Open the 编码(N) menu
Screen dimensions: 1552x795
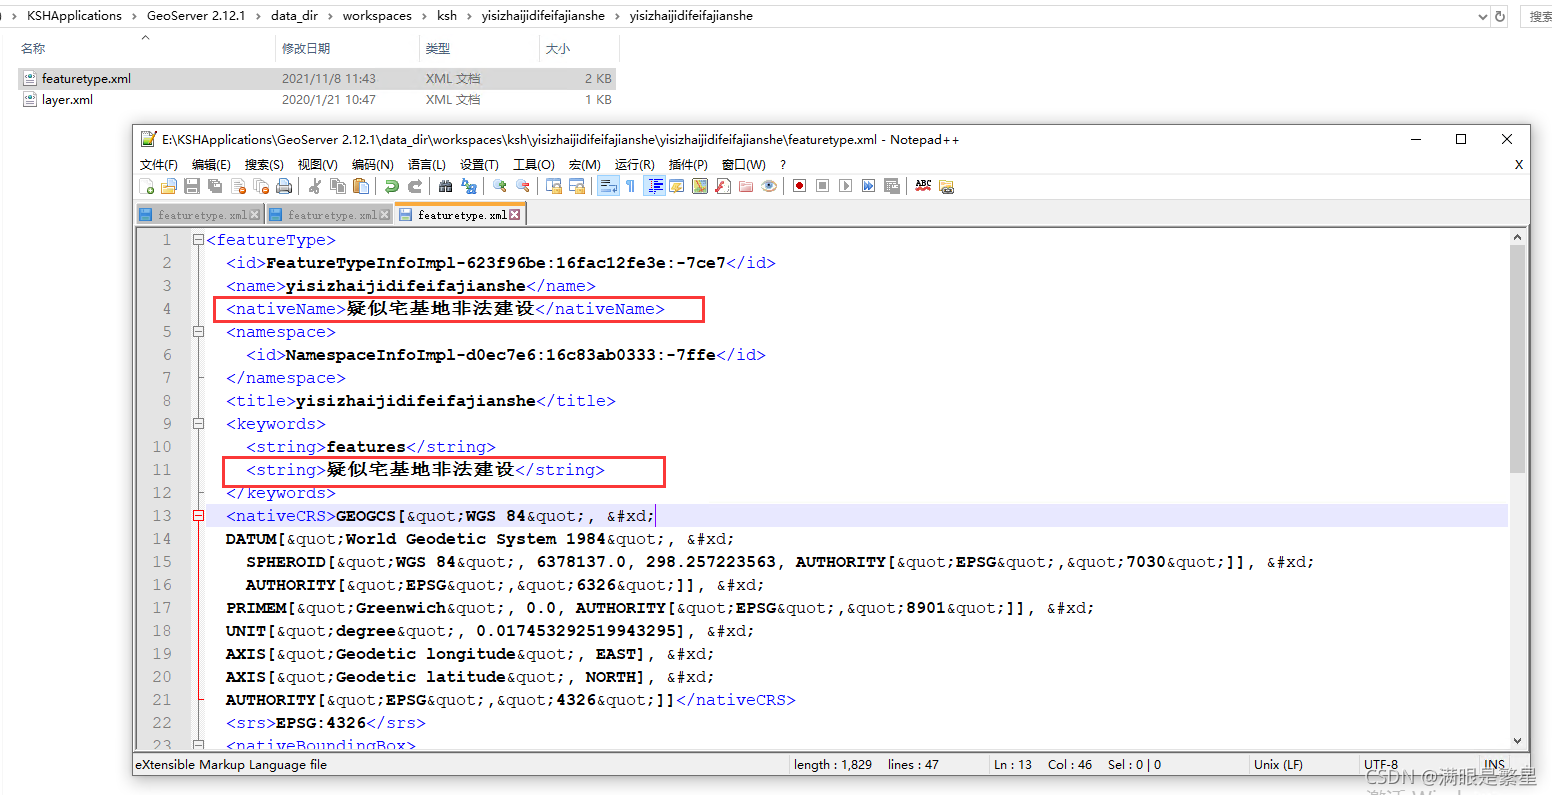pos(372,164)
